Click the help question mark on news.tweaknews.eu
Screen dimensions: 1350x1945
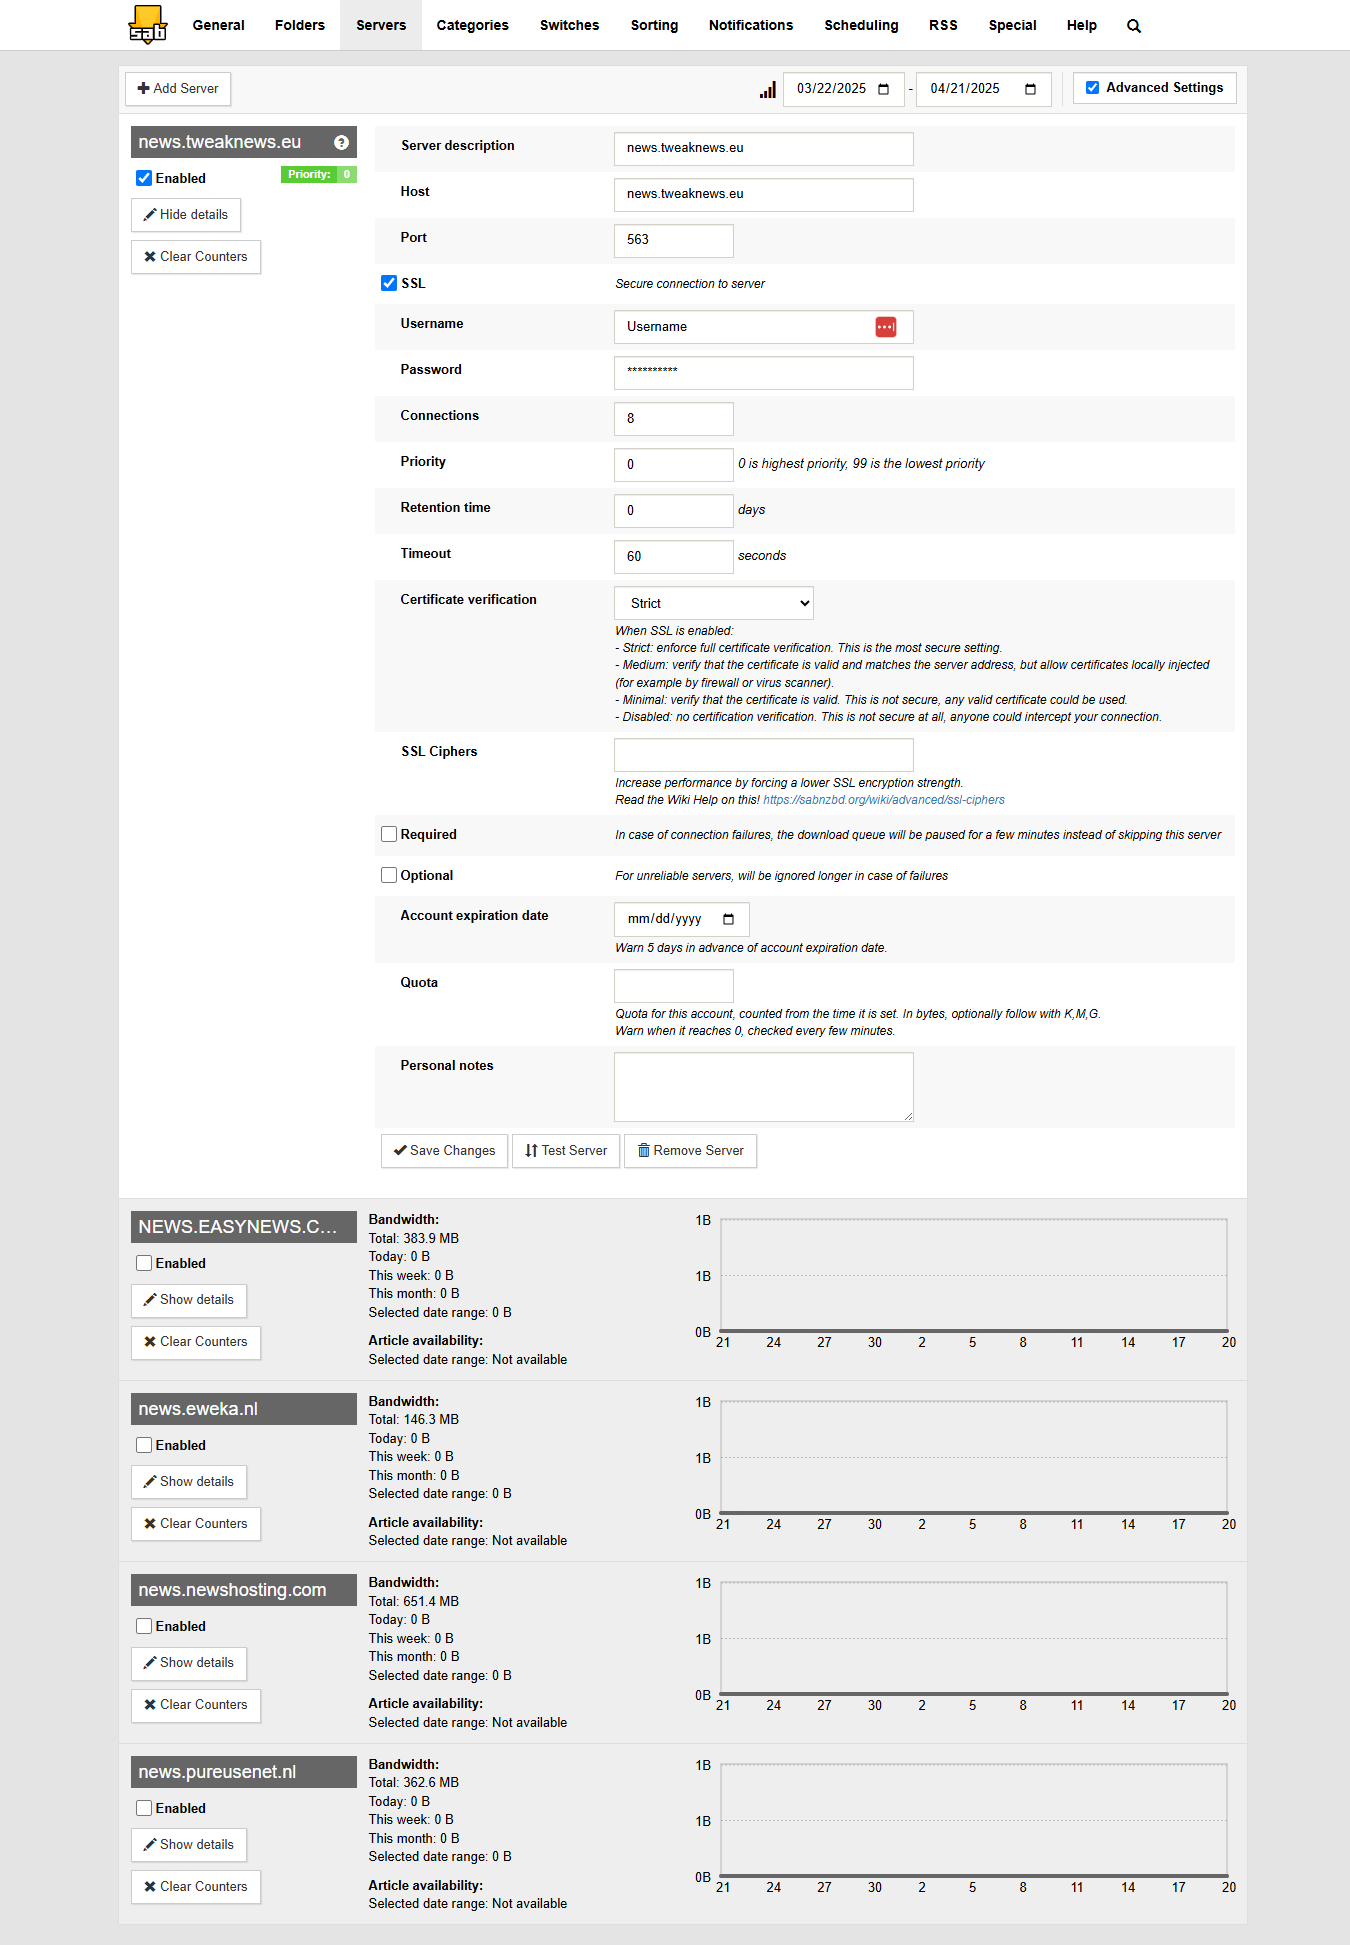[341, 142]
